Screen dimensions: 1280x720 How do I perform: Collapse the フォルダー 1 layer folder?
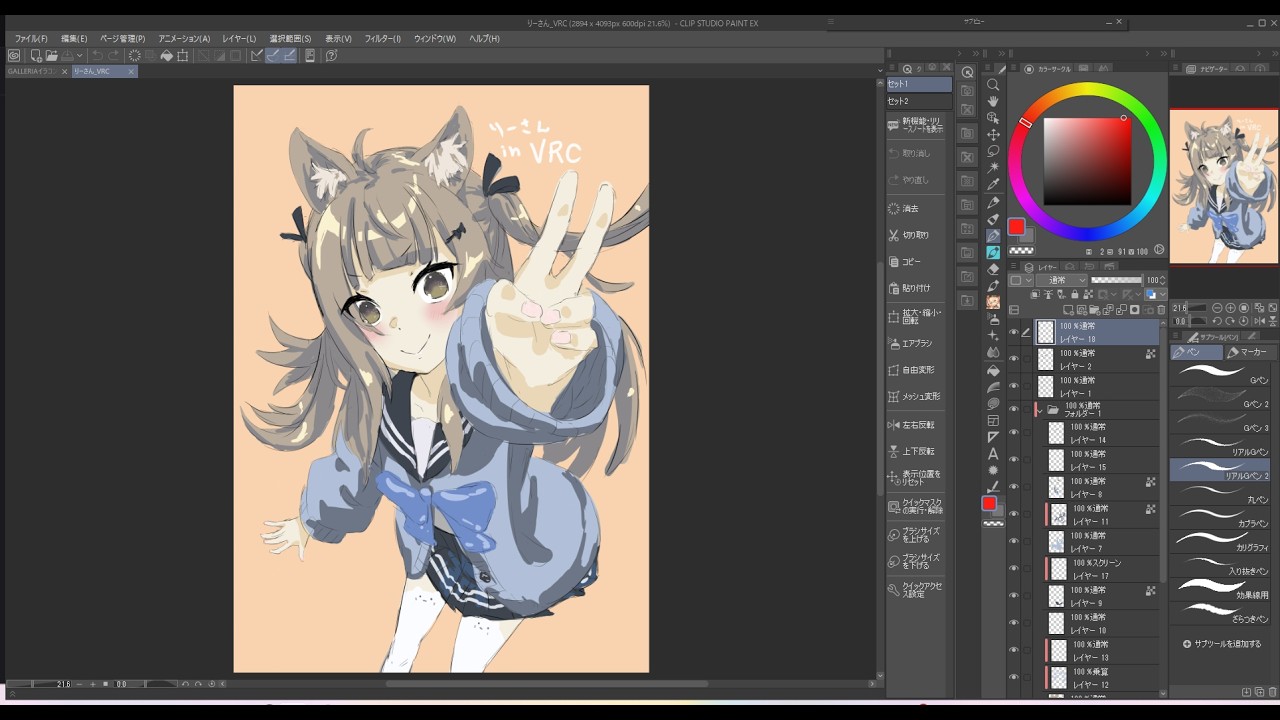(1041, 410)
